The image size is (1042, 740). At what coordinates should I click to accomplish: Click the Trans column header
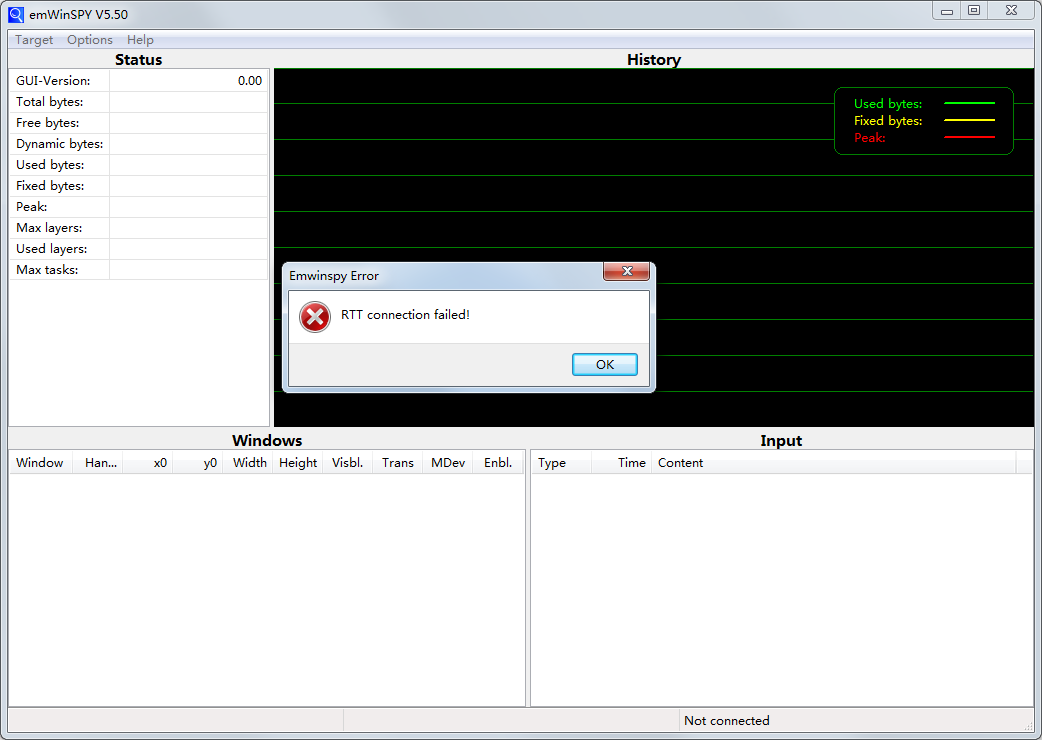tap(397, 463)
